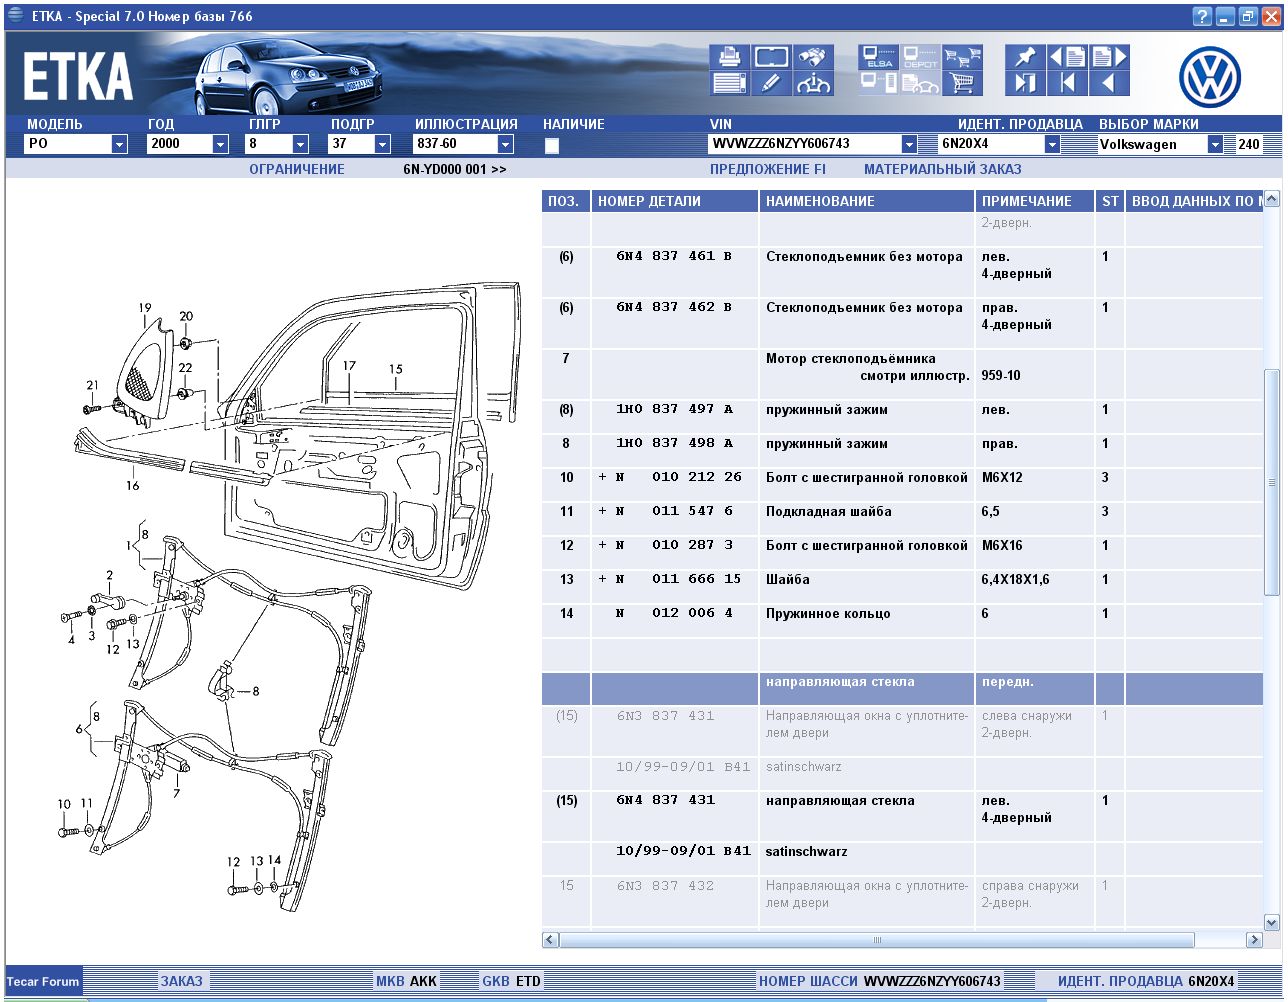Click the pencil edit icon
The image size is (1288, 1002).
771,83
